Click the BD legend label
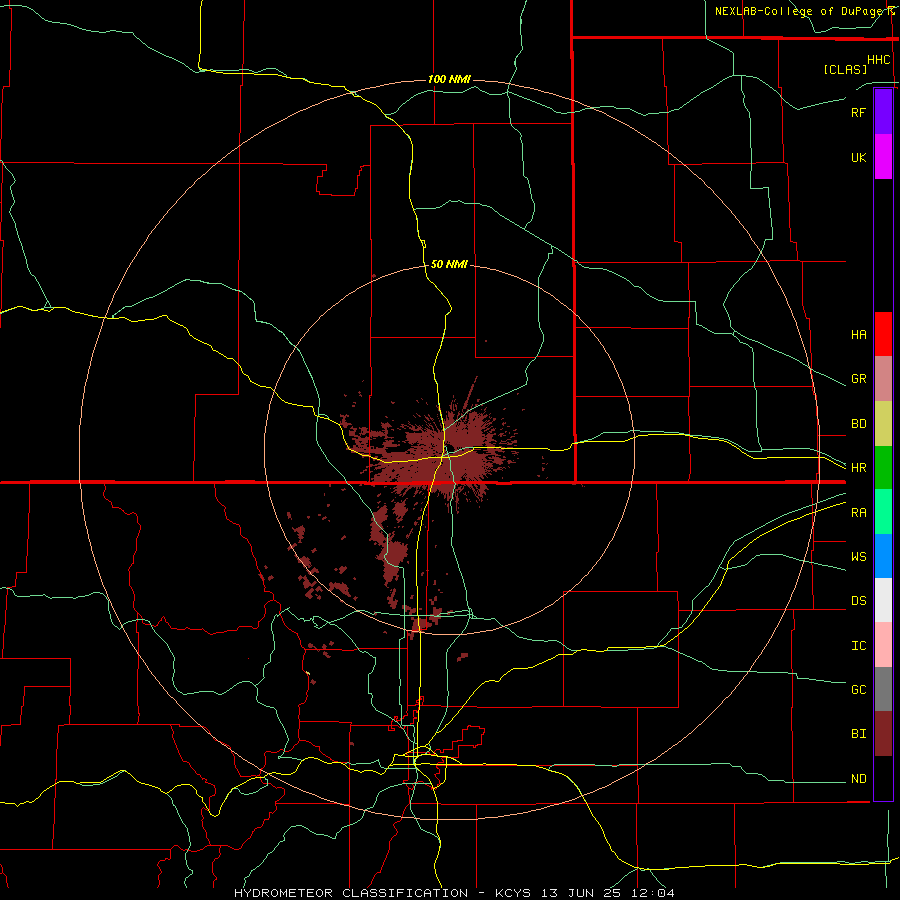900x900 pixels. pyautogui.click(x=858, y=424)
